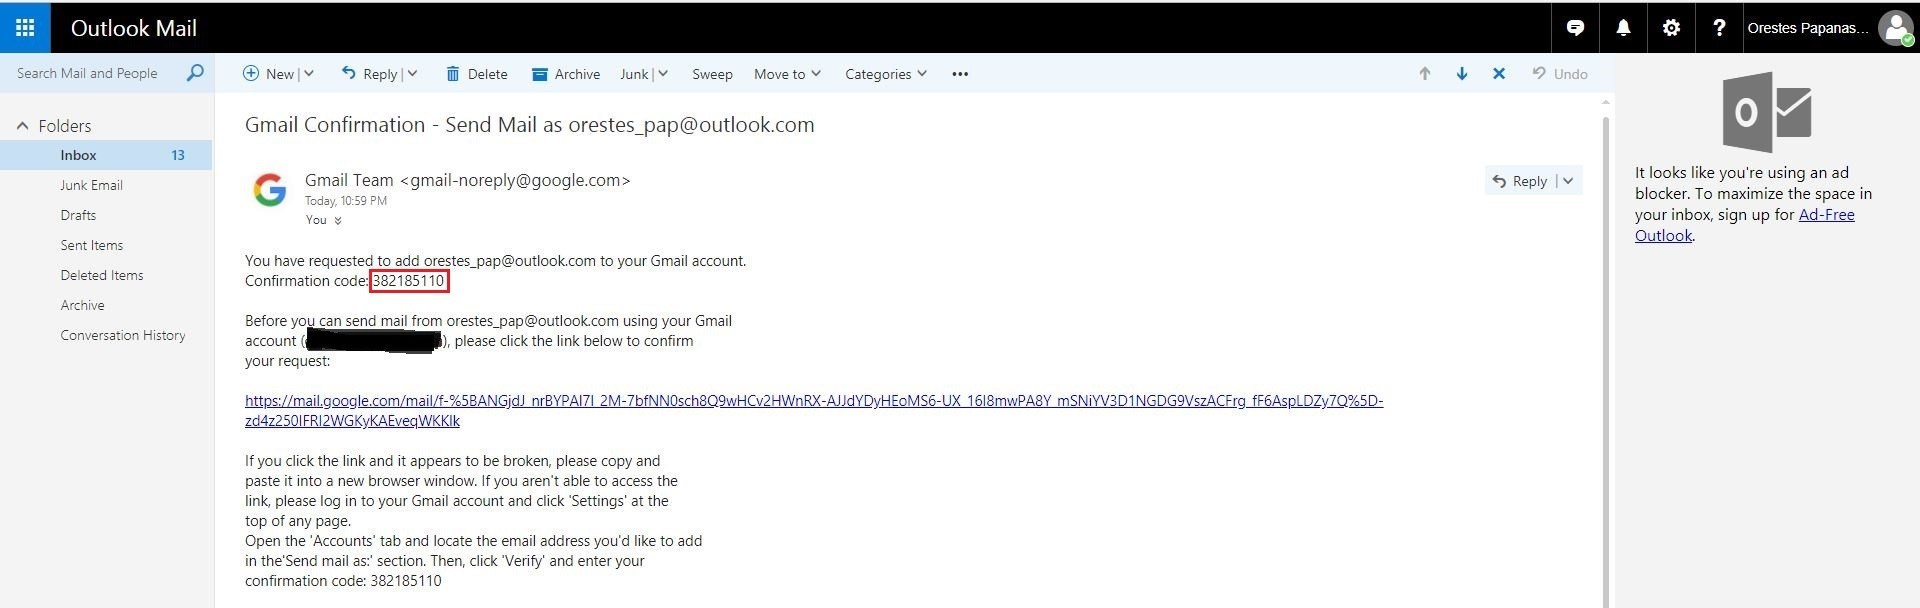
Task: Open the Skype chat icon in header
Action: (1575, 28)
